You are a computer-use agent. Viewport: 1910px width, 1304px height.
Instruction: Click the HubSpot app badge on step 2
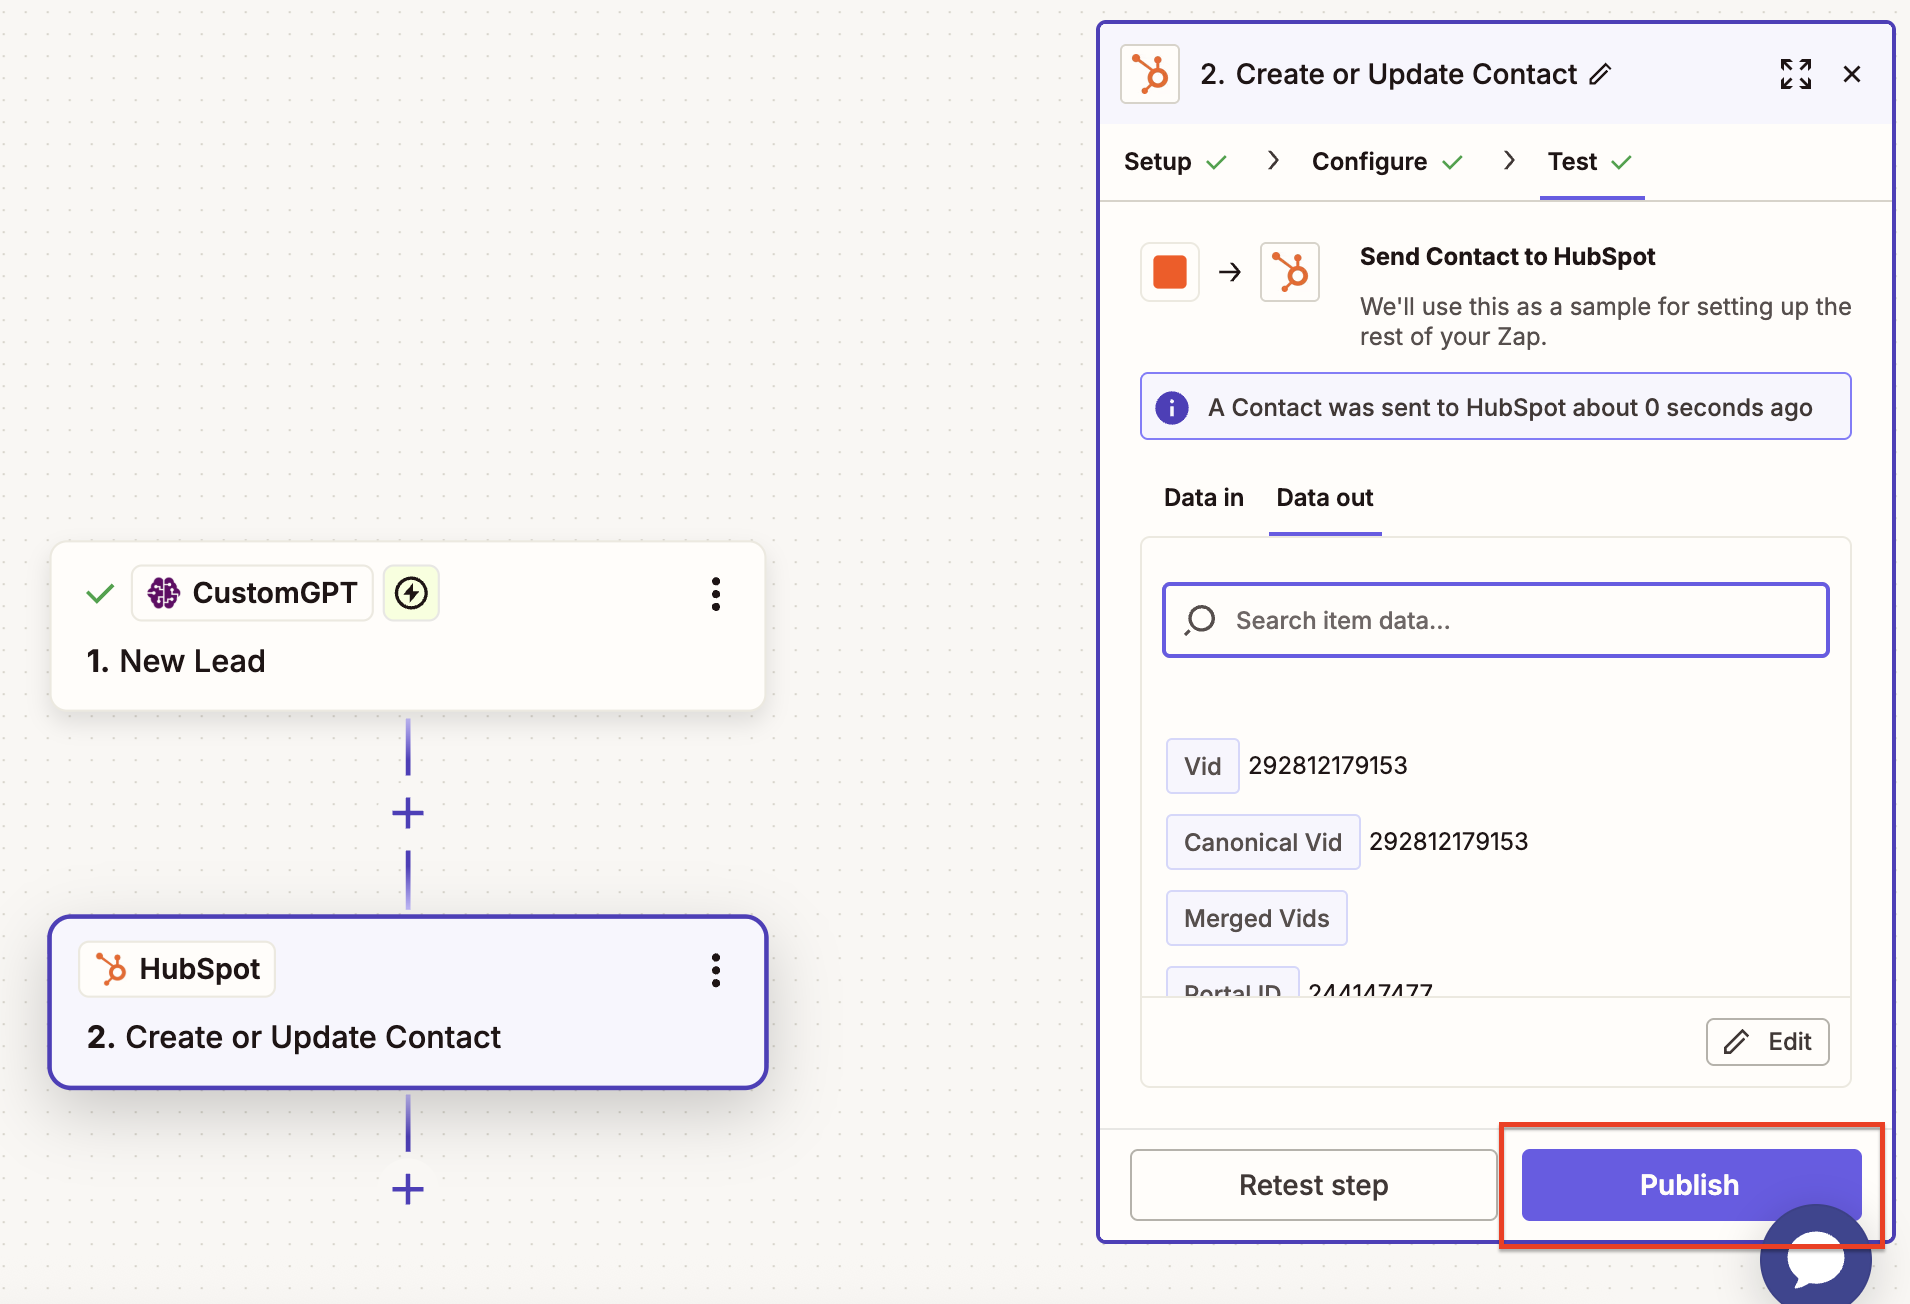177,969
